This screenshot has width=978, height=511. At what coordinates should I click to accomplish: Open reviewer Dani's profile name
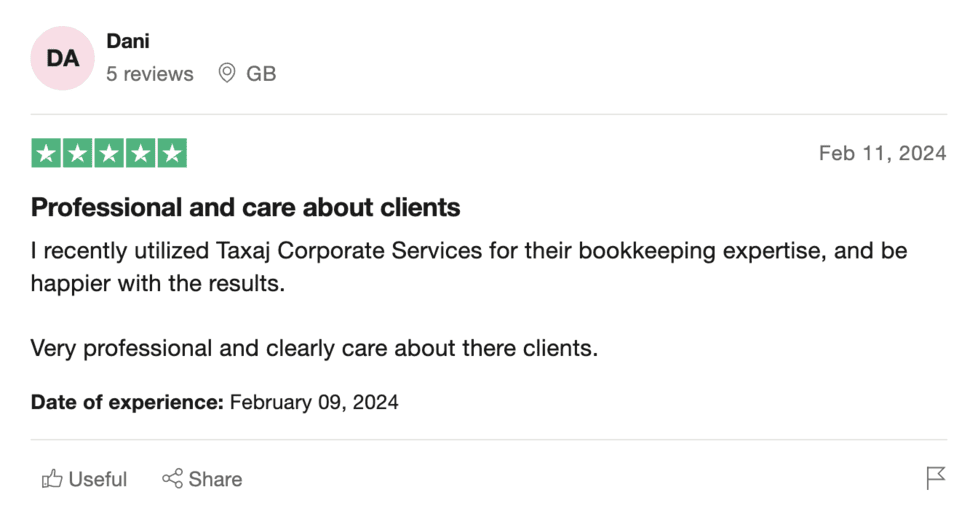point(128,41)
